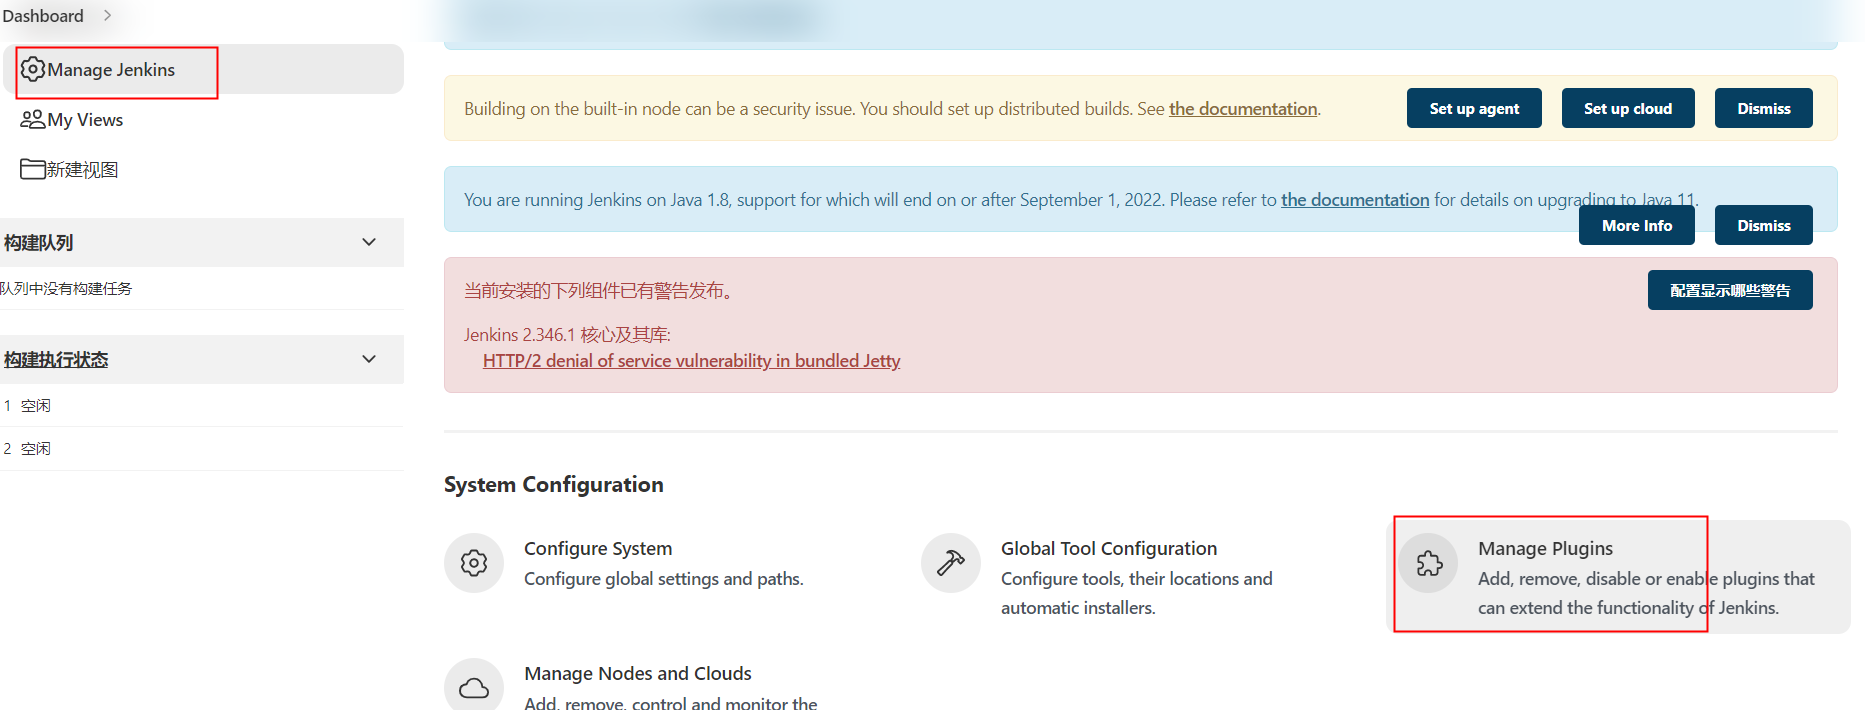Open the documentation link about upgrading Java
The image size is (1865, 710).
[1355, 199]
